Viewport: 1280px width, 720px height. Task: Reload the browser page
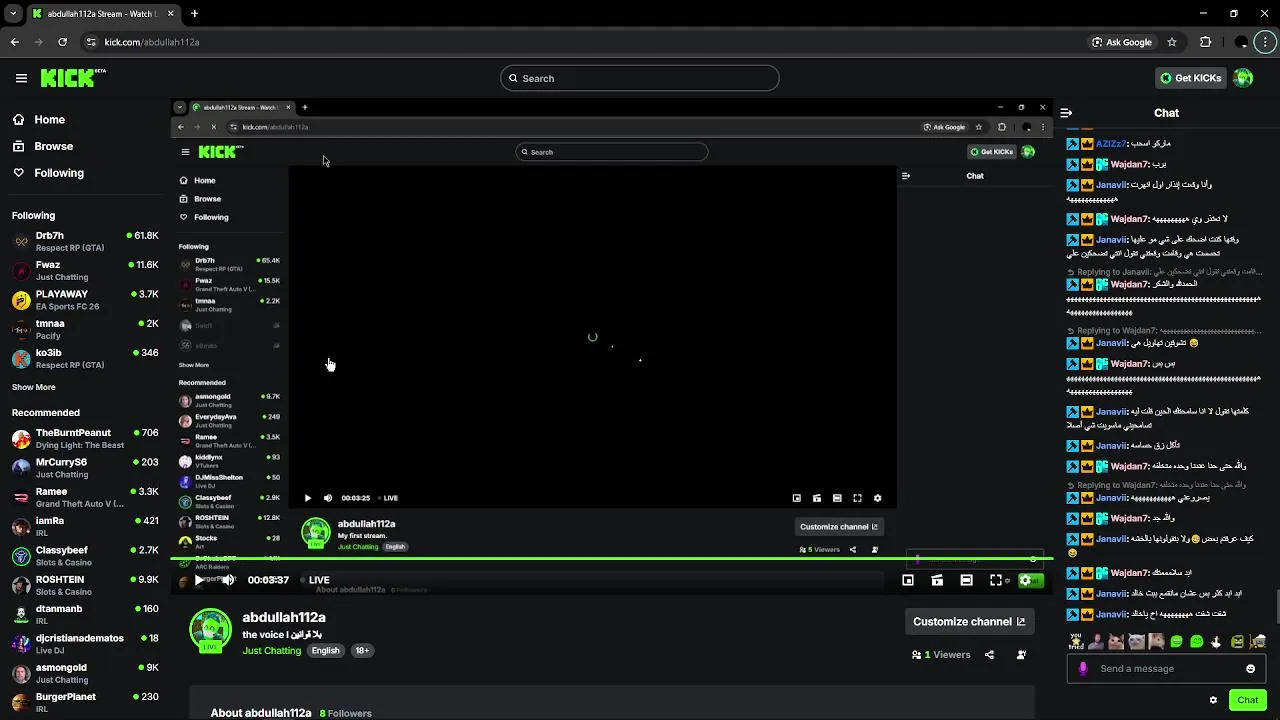click(62, 42)
